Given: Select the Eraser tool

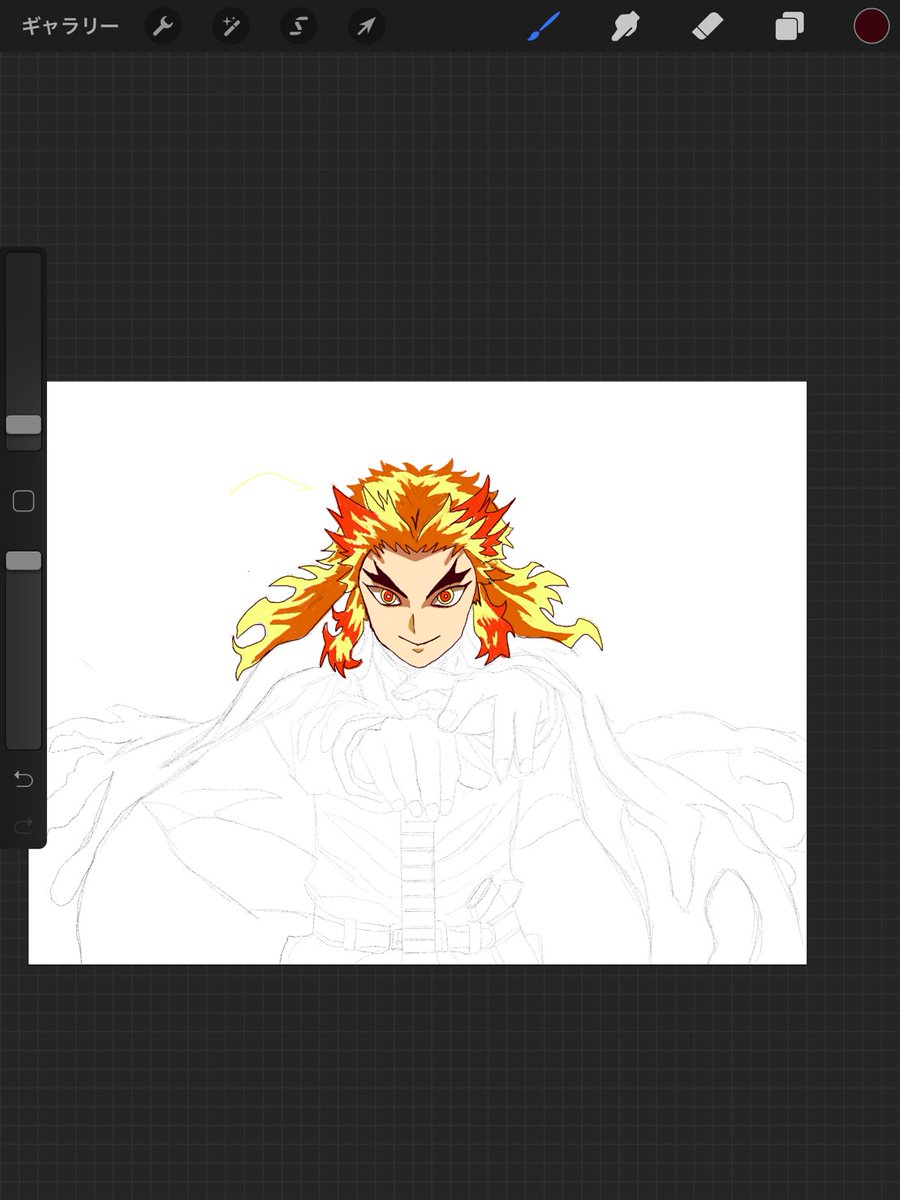Looking at the screenshot, I should click(707, 26).
